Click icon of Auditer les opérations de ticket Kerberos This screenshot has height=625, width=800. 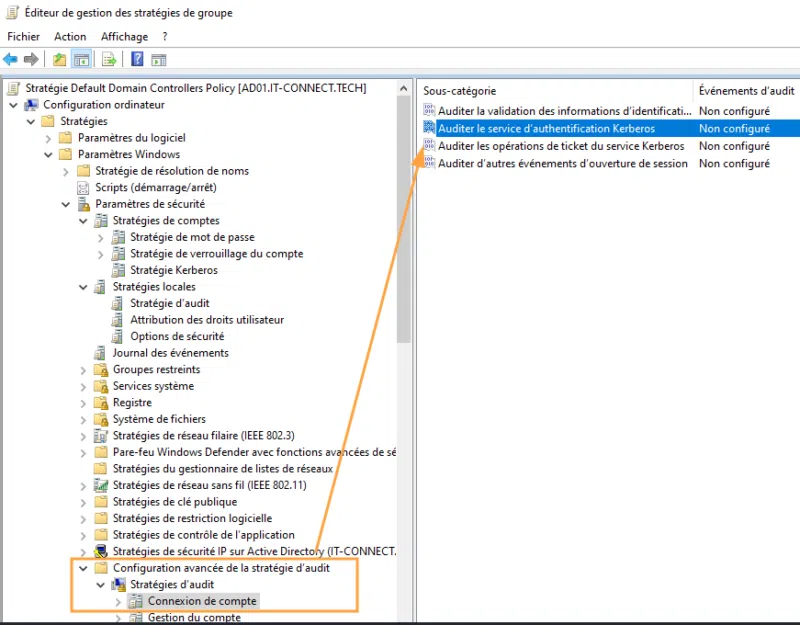pyautogui.click(x=429, y=145)
